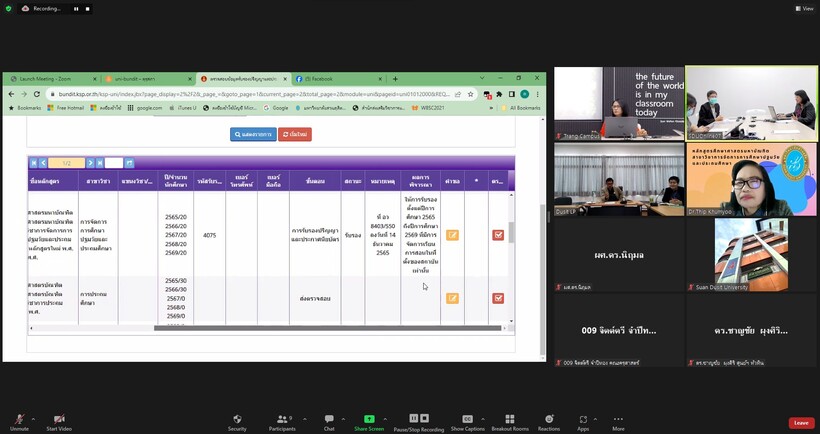This screenshot has height=434, width=820.
Task: Reload the current page
Action: tap(37, 94)
